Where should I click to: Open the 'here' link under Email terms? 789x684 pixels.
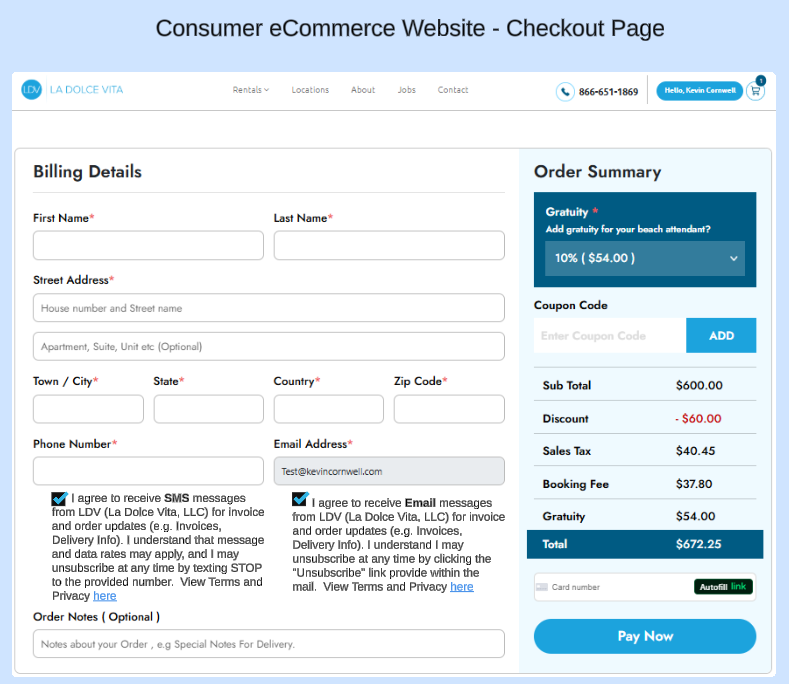[x=462, y=587]
